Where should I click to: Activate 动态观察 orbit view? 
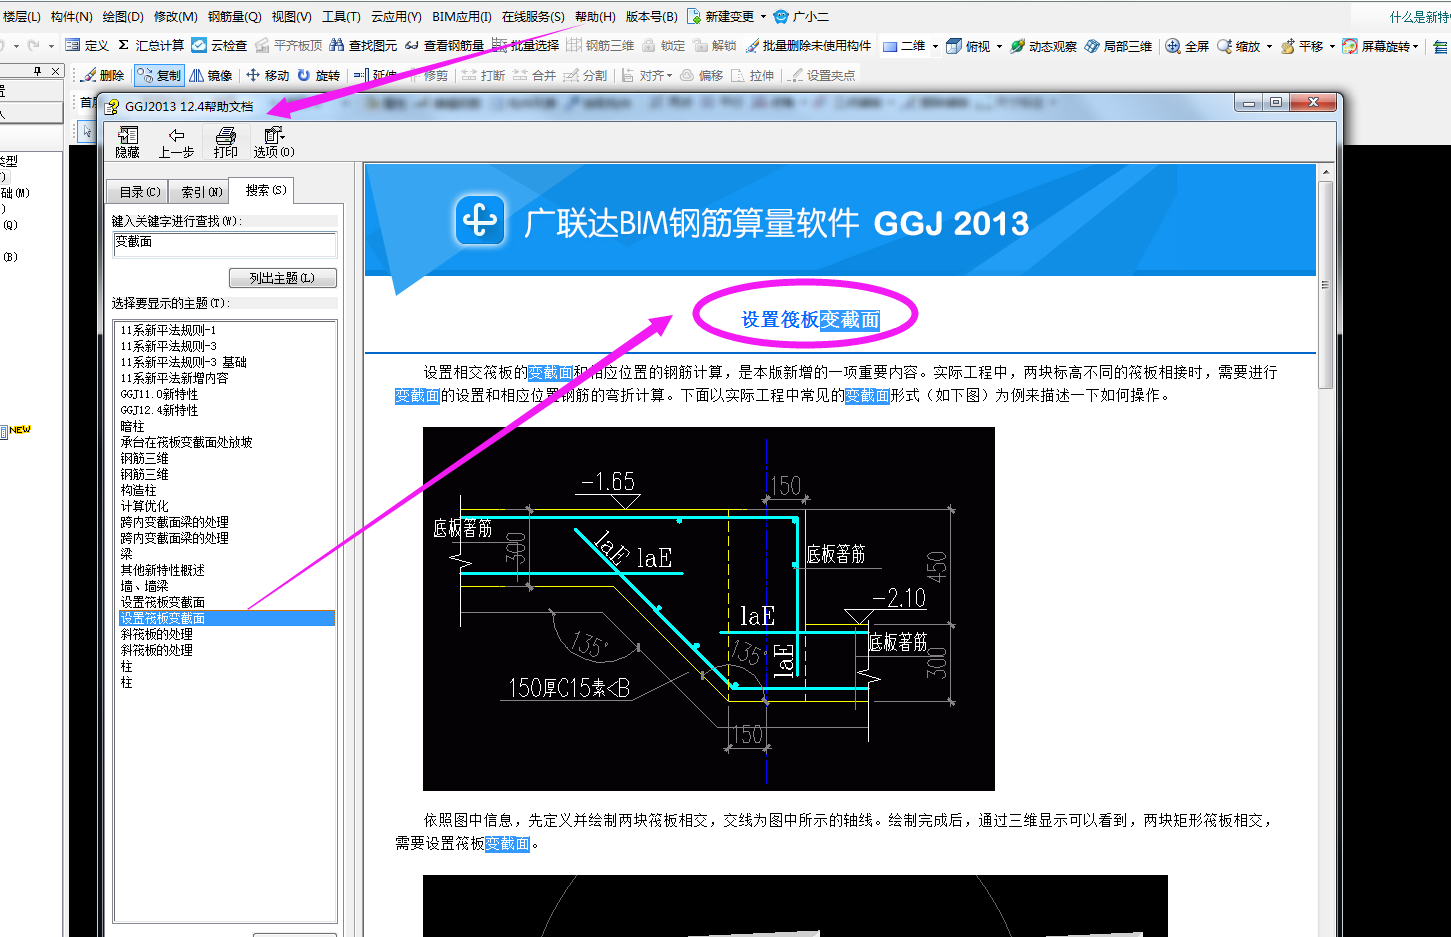click(x=1043, y=46)
